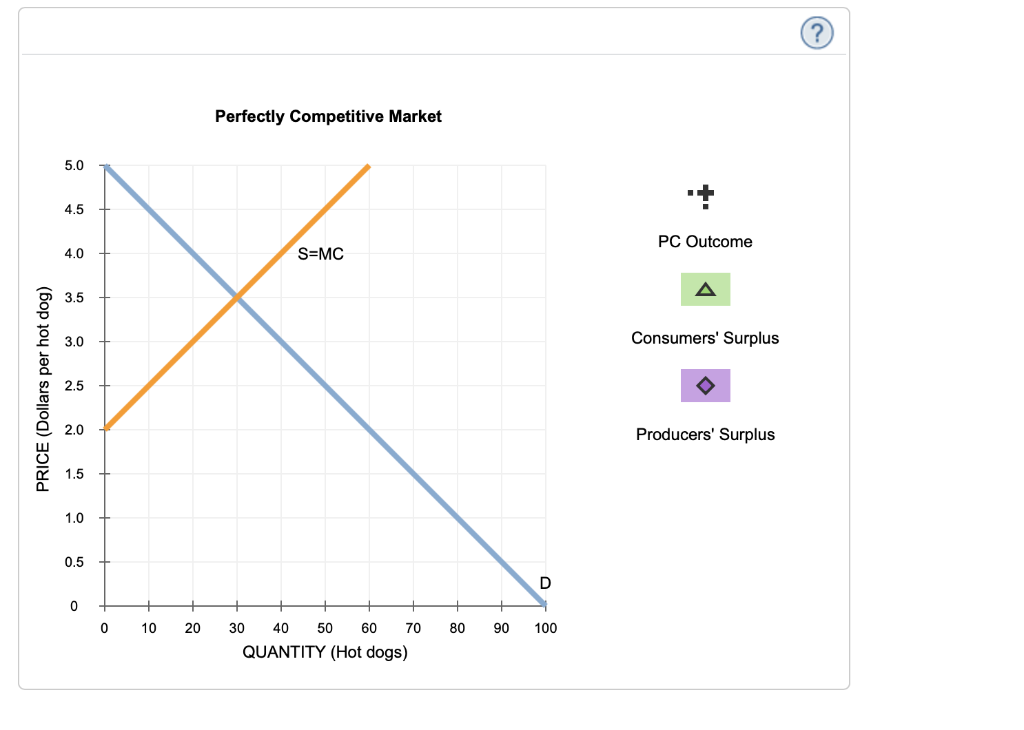
Task: Click the QUANTITY (Hot dogs) axis label
Action: point(324,652)
